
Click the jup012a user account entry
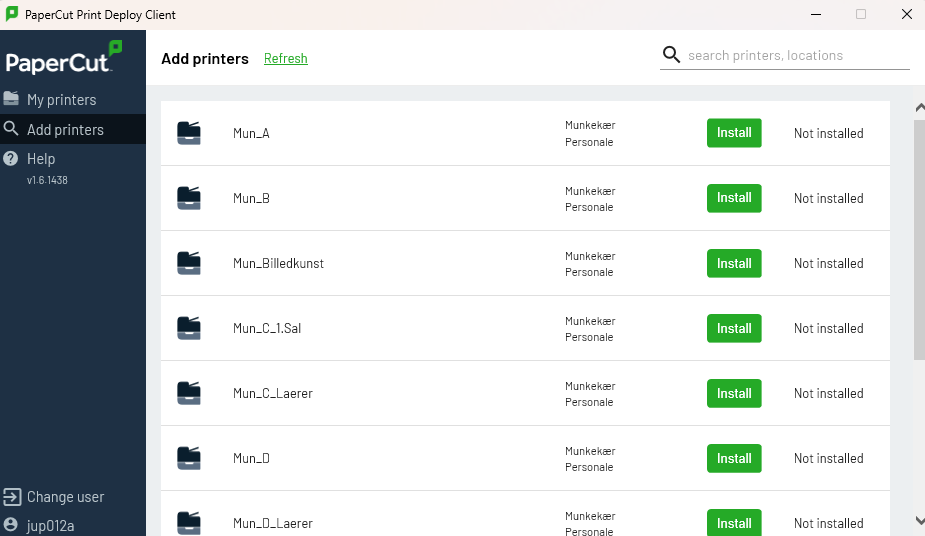[x=50, y=525]
